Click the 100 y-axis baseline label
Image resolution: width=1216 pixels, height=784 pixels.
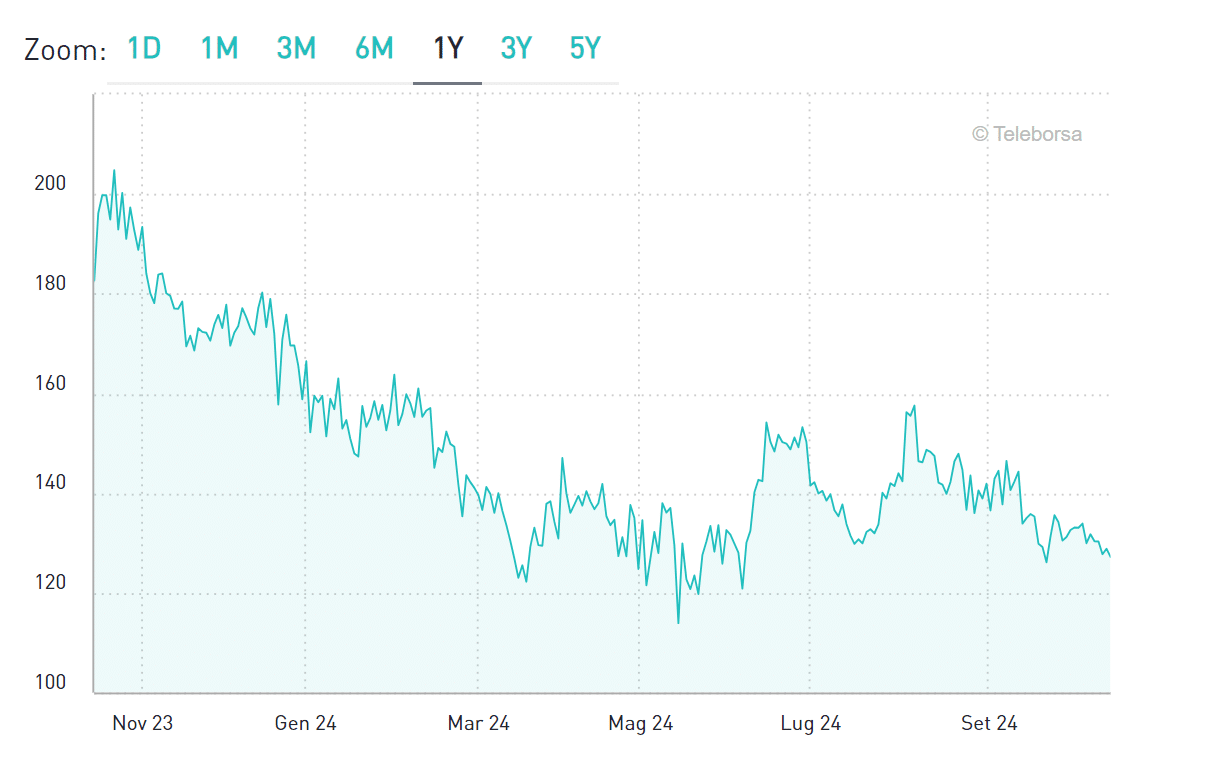click(49, 683)
